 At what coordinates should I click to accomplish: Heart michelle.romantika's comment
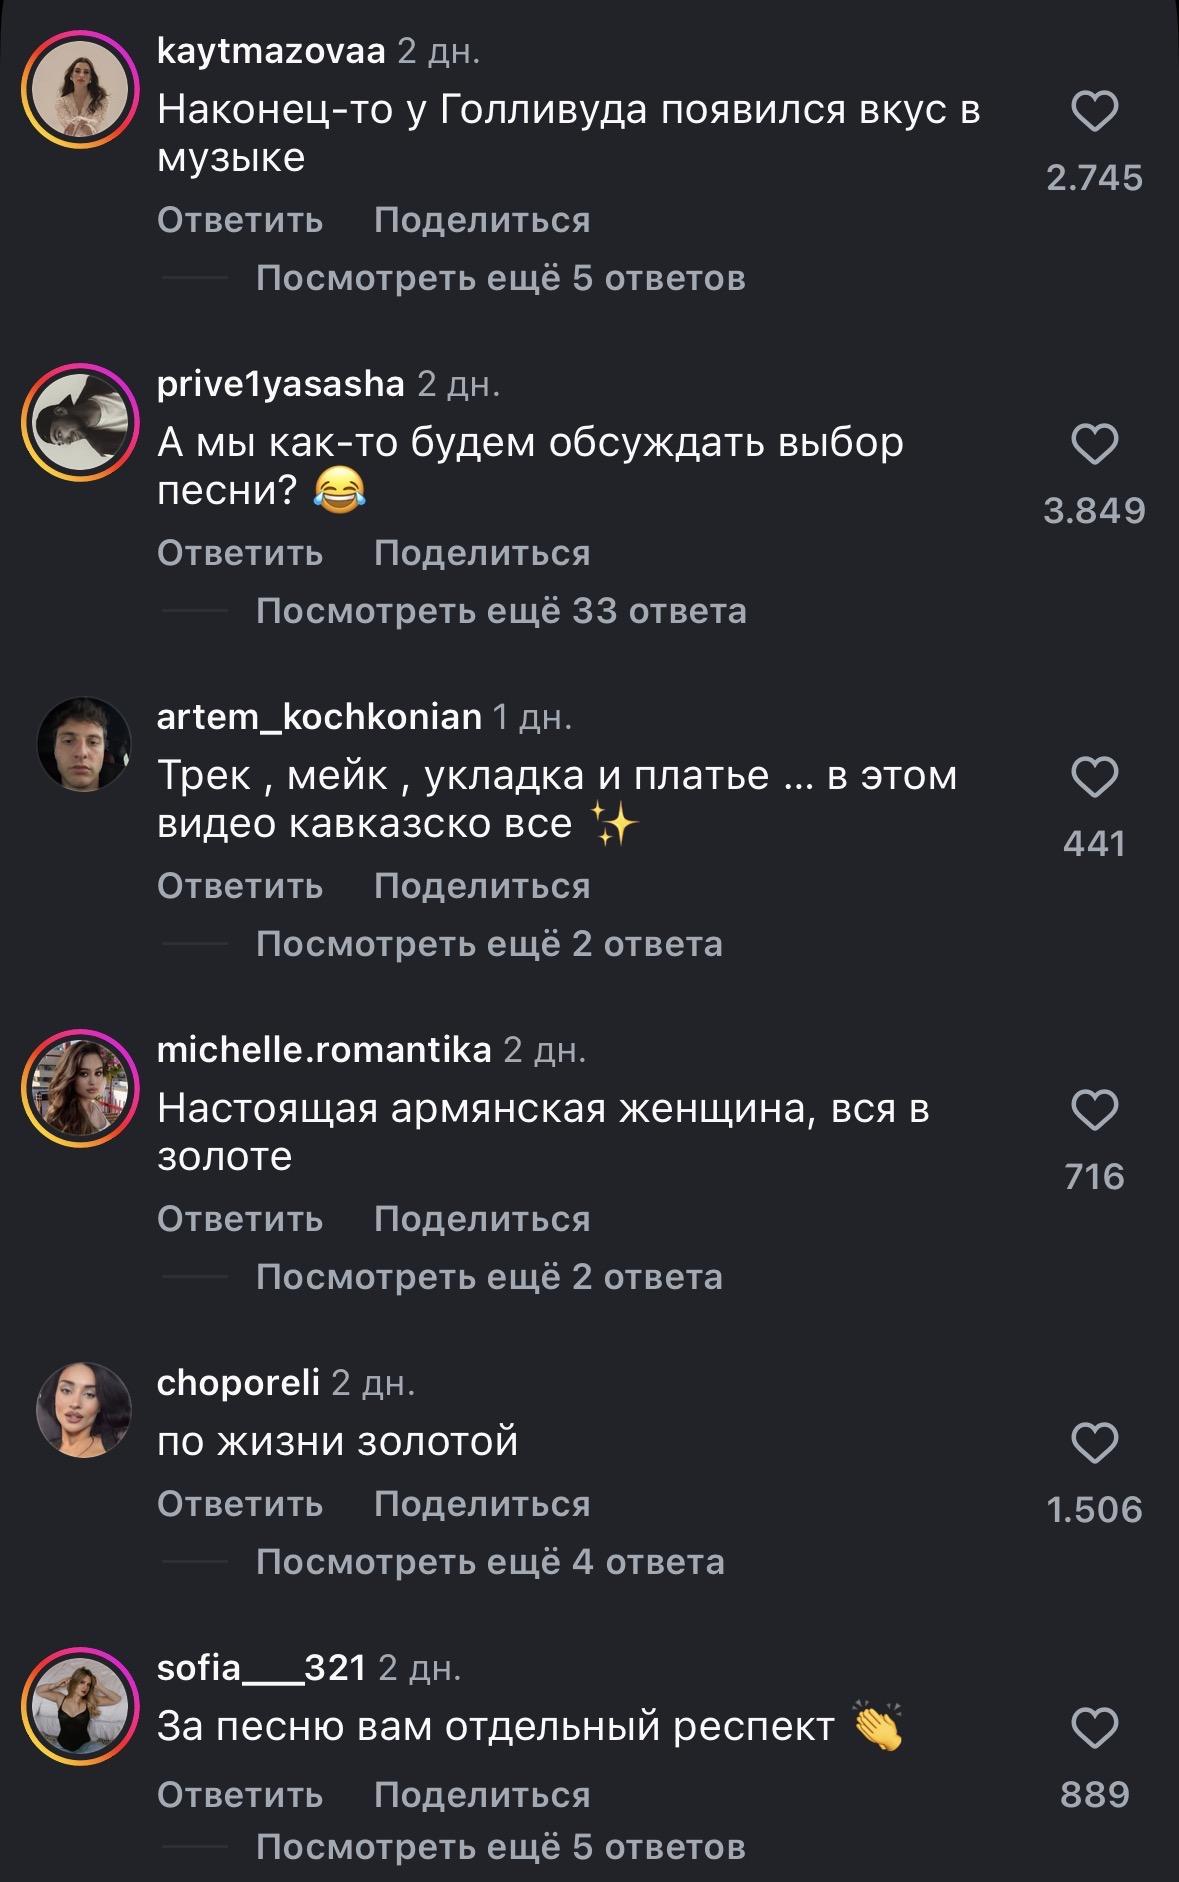point(1094,1110)
